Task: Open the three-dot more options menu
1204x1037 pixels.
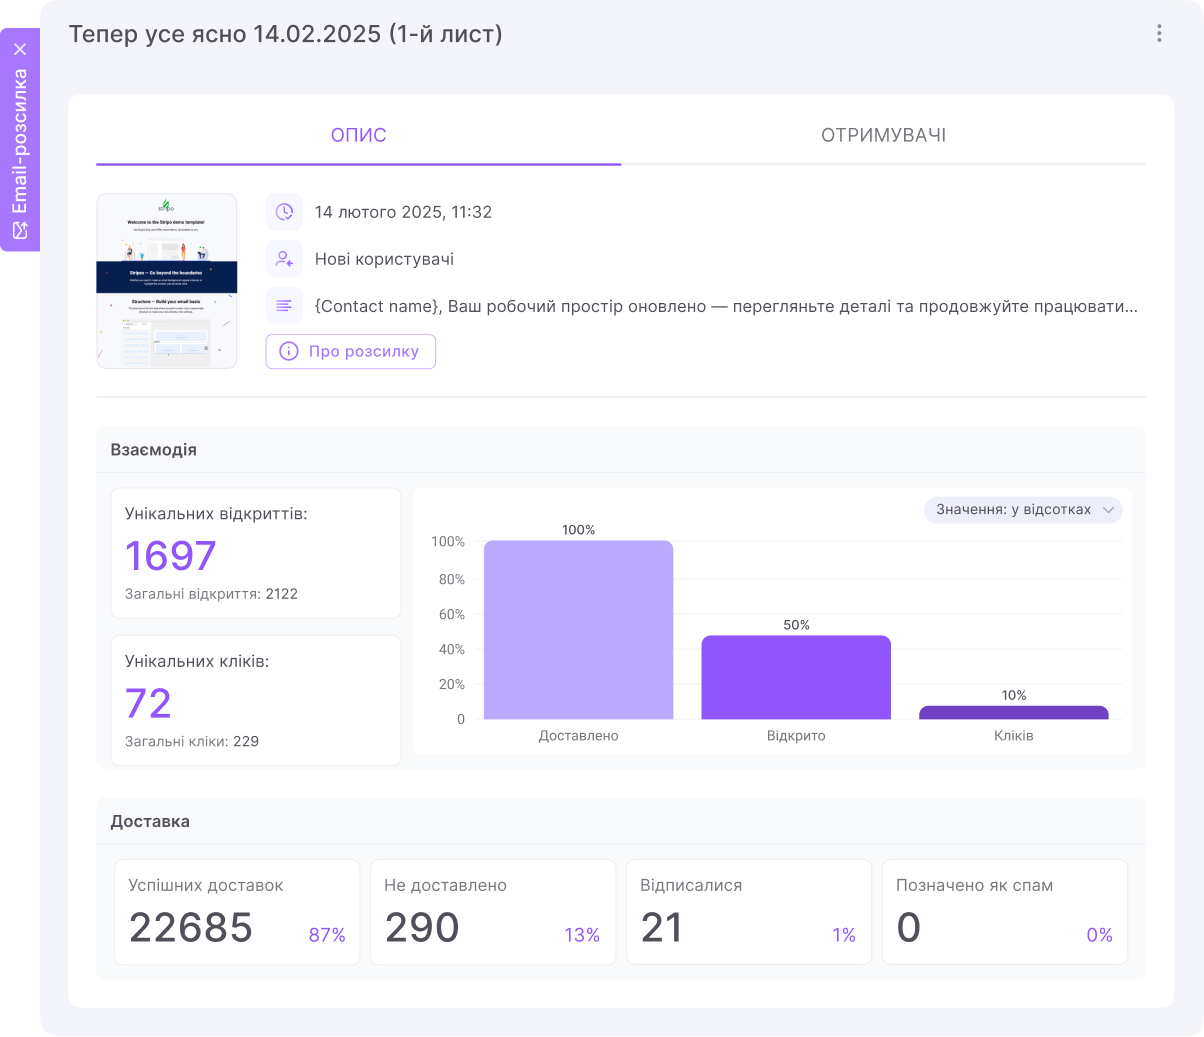Action: (x=1159, y=33)
